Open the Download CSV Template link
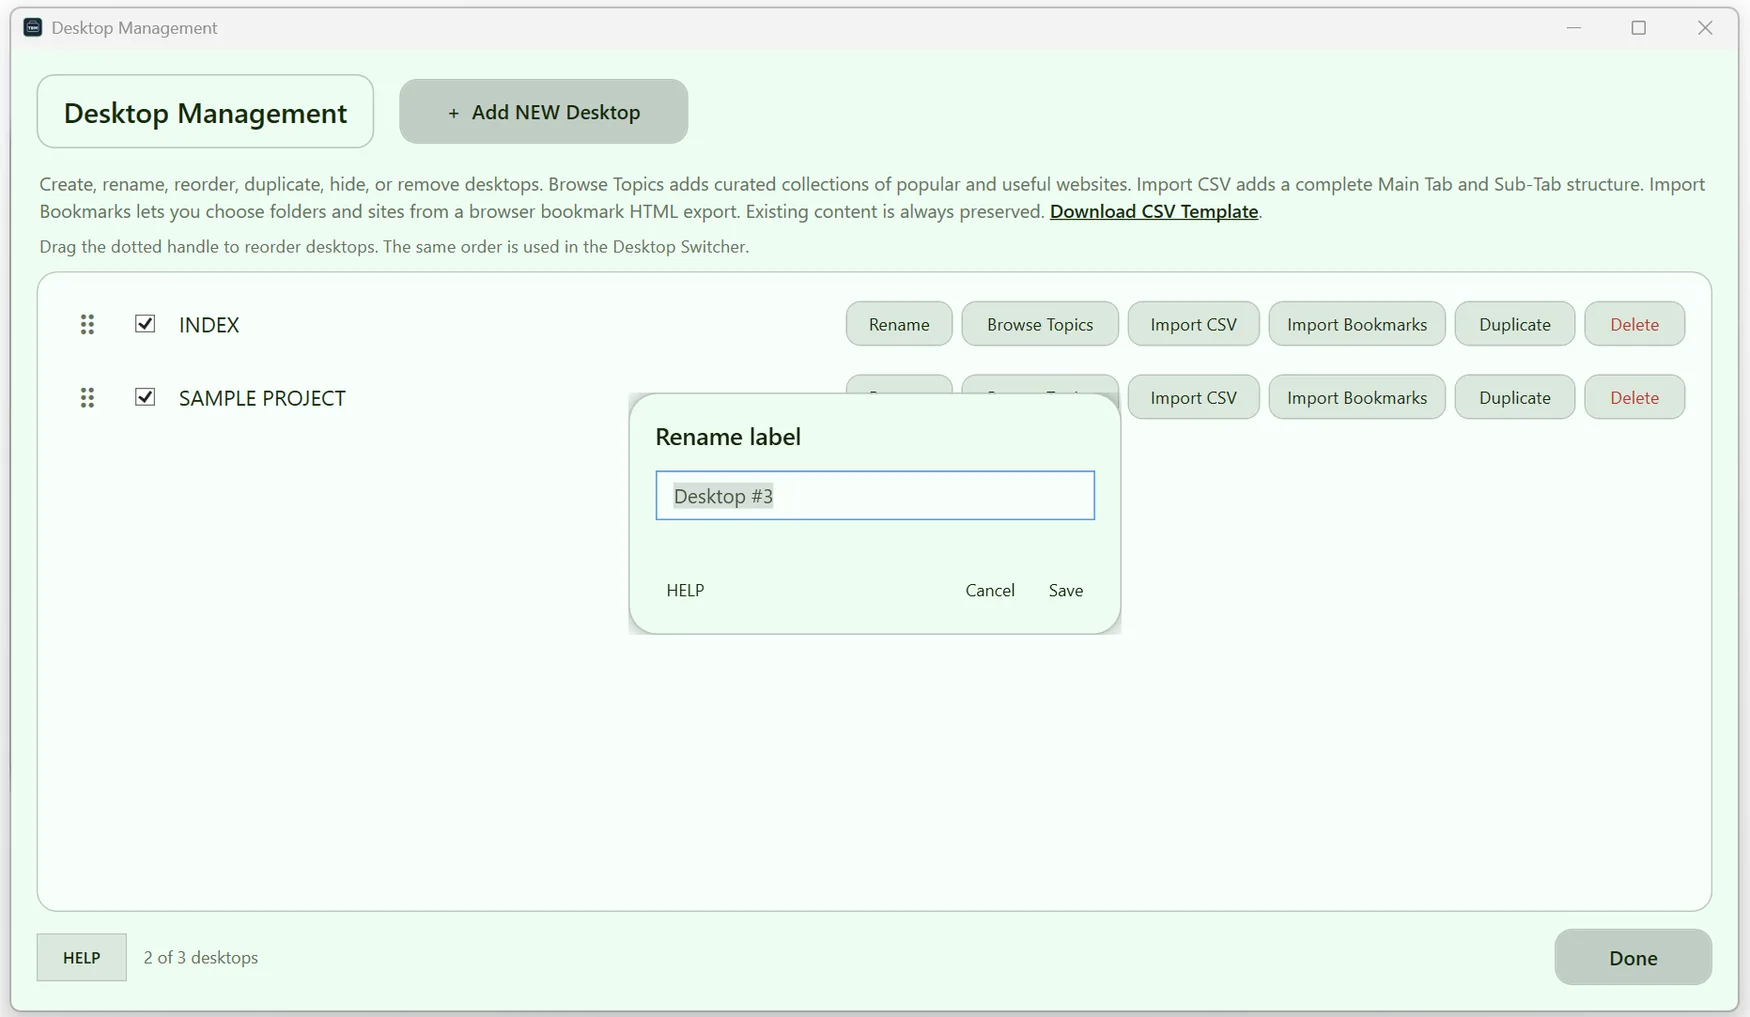Screen dimensions: 1750x1017 1154,211
